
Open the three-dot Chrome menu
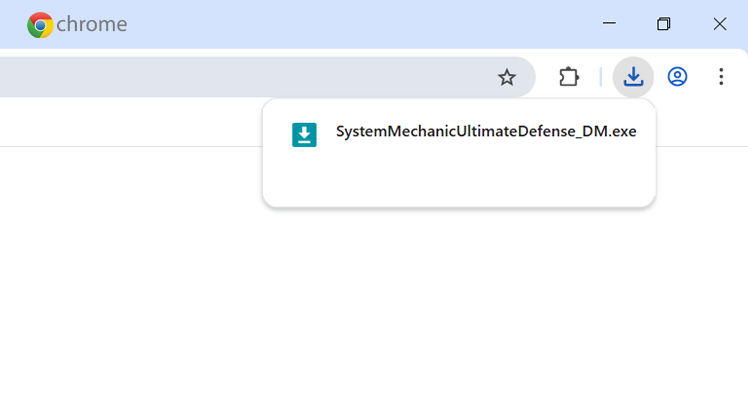tap(721, 77)
